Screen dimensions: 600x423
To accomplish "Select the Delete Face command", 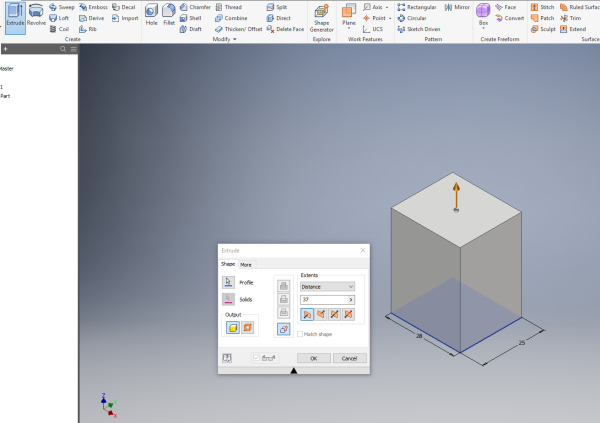I will [x=285, y=29].
